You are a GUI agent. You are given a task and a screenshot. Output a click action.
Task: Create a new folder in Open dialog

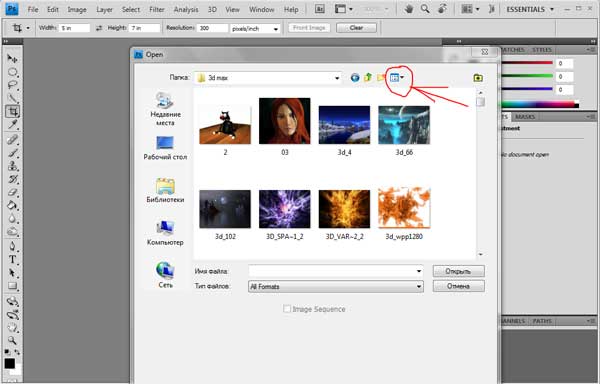(381, 78)
